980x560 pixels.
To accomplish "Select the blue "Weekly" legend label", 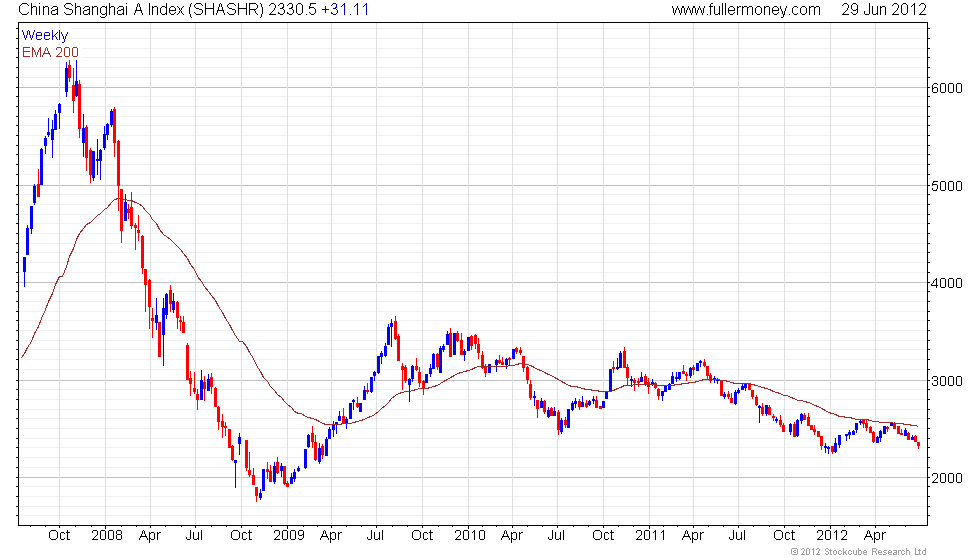I will (44, 36).
